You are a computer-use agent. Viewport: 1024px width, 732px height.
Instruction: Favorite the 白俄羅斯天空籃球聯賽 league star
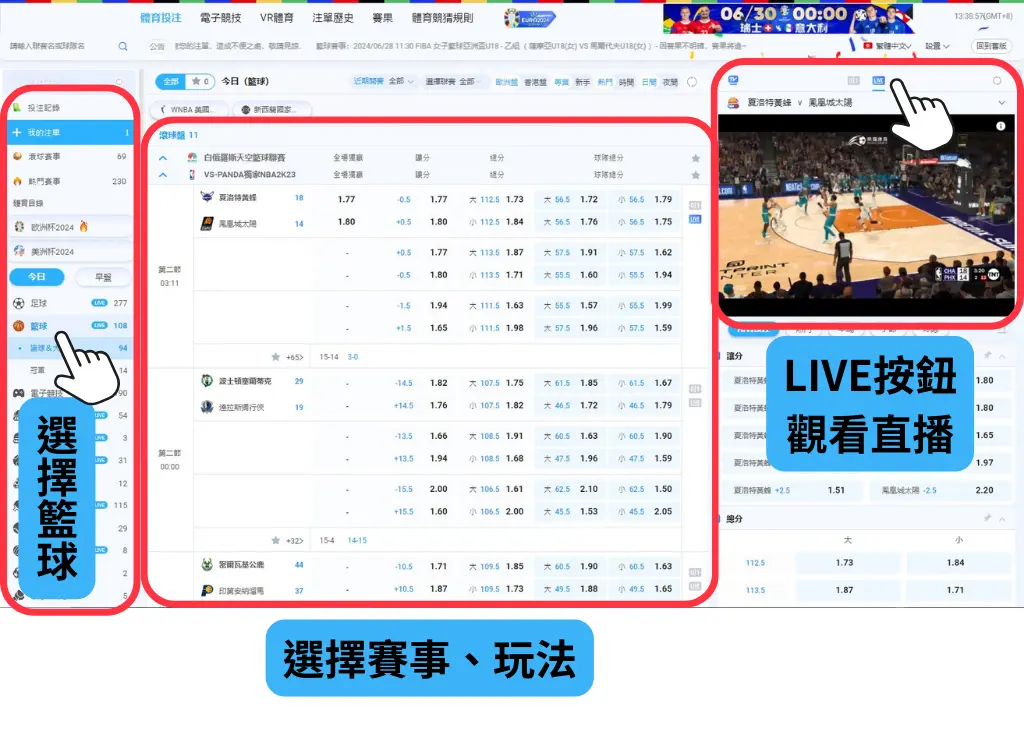click(x=696, y=158)
